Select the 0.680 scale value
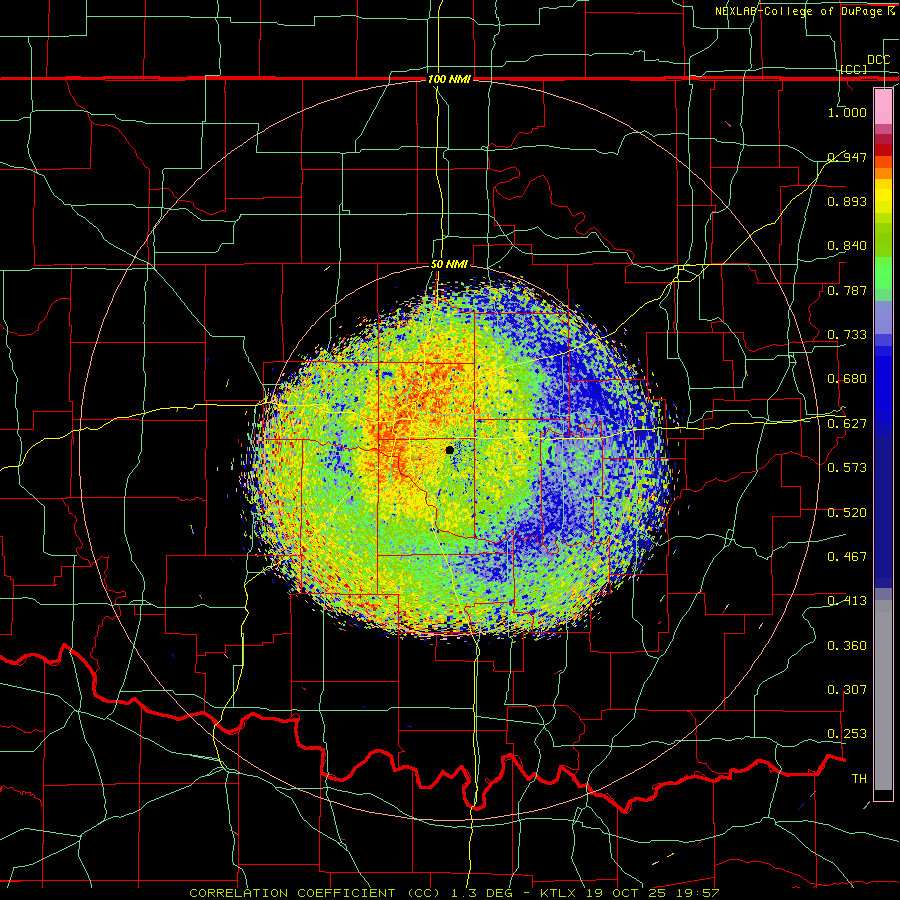900x900 pixels. coord(847,379)
